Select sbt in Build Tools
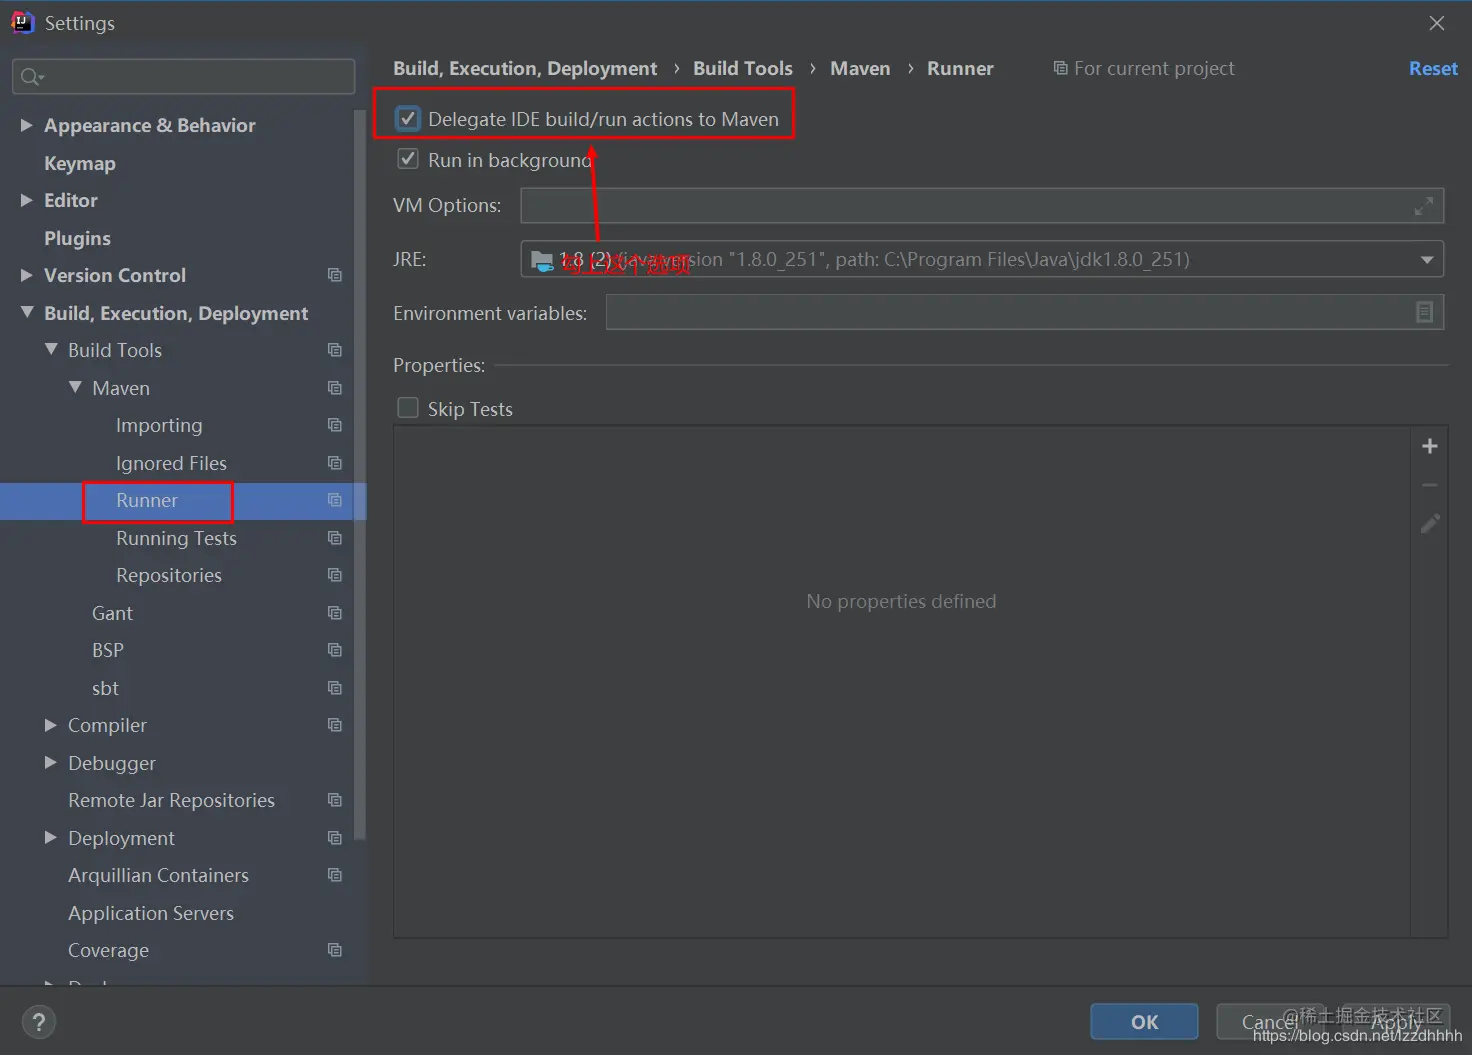This screenshot has width=1472, height=1055. 105,688
